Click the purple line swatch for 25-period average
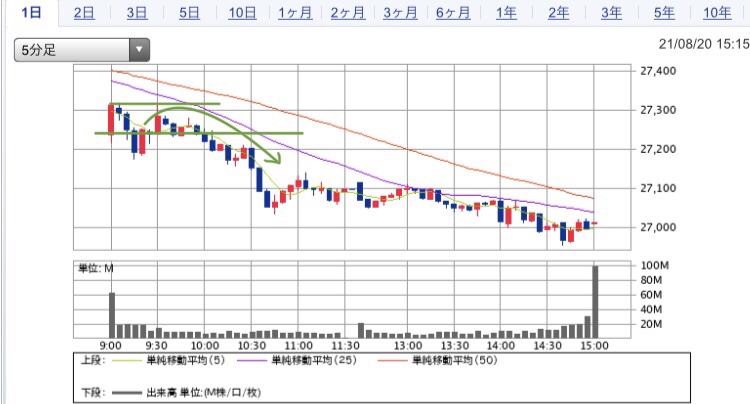This screenshot has height=404, width=750. (252, 360)
